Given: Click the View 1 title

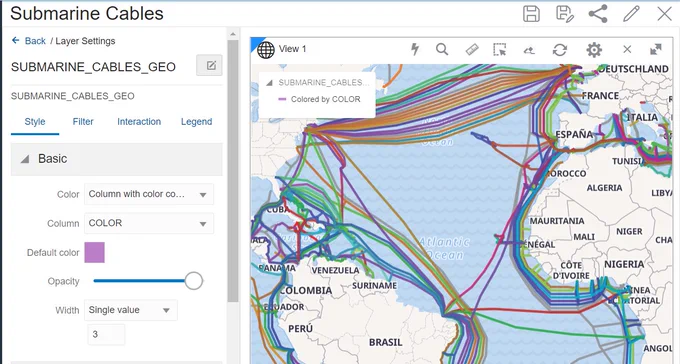Looking at the screenshot, I should point(292,49).
